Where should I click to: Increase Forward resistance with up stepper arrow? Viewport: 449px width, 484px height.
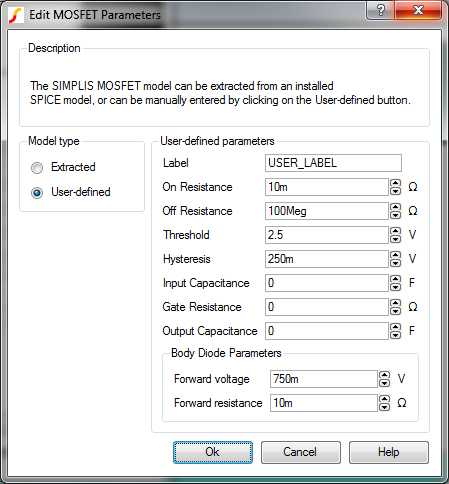point(384,399)
